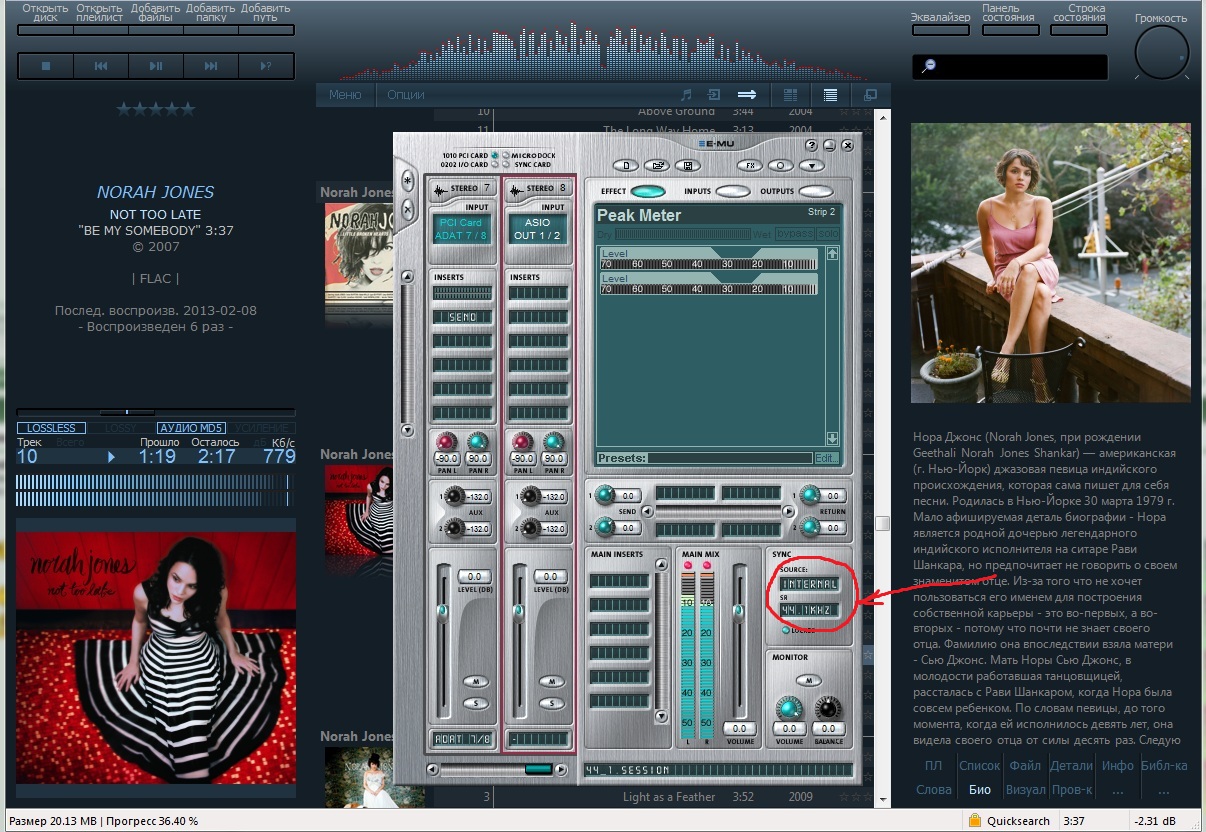Viewport: 1206px width, 832px height.
Task: Skip to the previous track
Action: click(101, 66)
